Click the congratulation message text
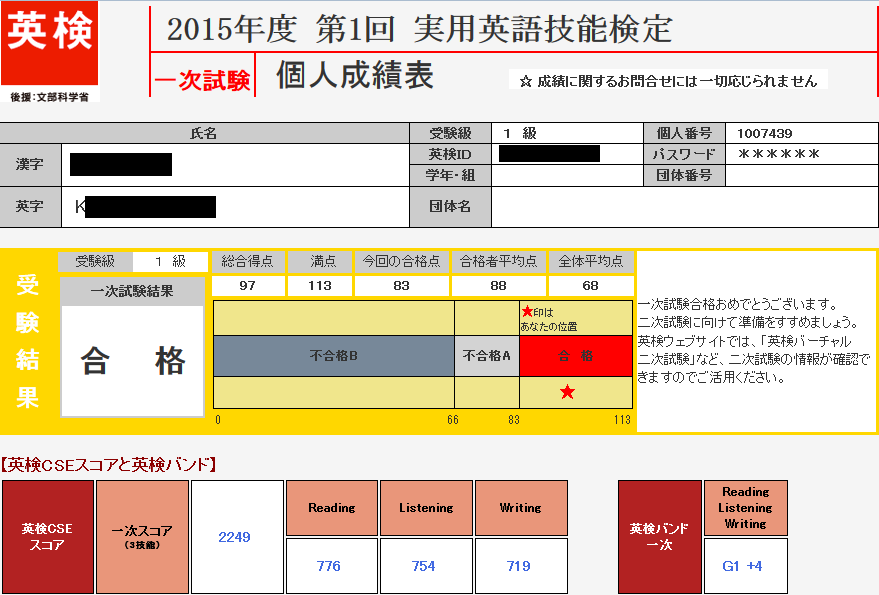Viewport: 879px width, 595px height. tap(753, 341)
